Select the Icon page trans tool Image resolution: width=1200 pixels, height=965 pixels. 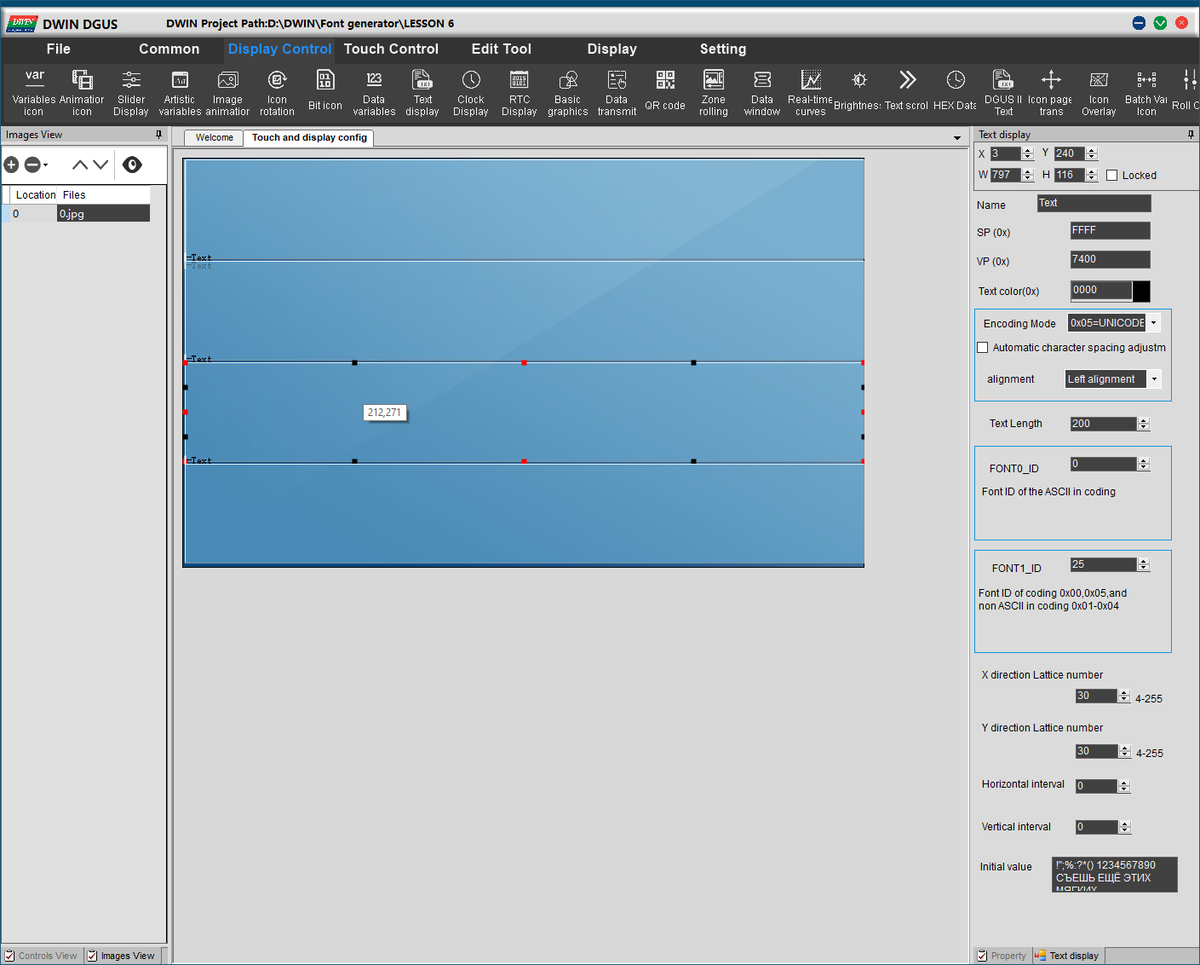click(x=1051, y=92)
